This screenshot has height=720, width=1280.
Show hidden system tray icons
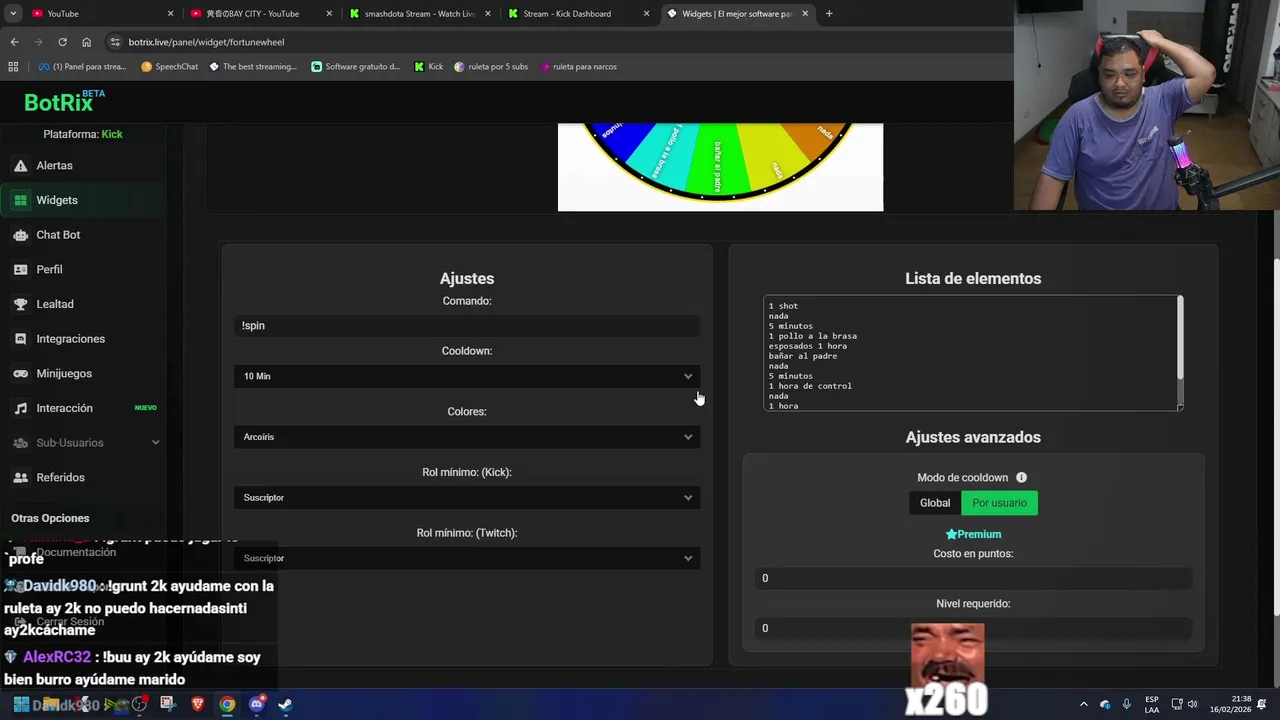tap(1083, 704)
